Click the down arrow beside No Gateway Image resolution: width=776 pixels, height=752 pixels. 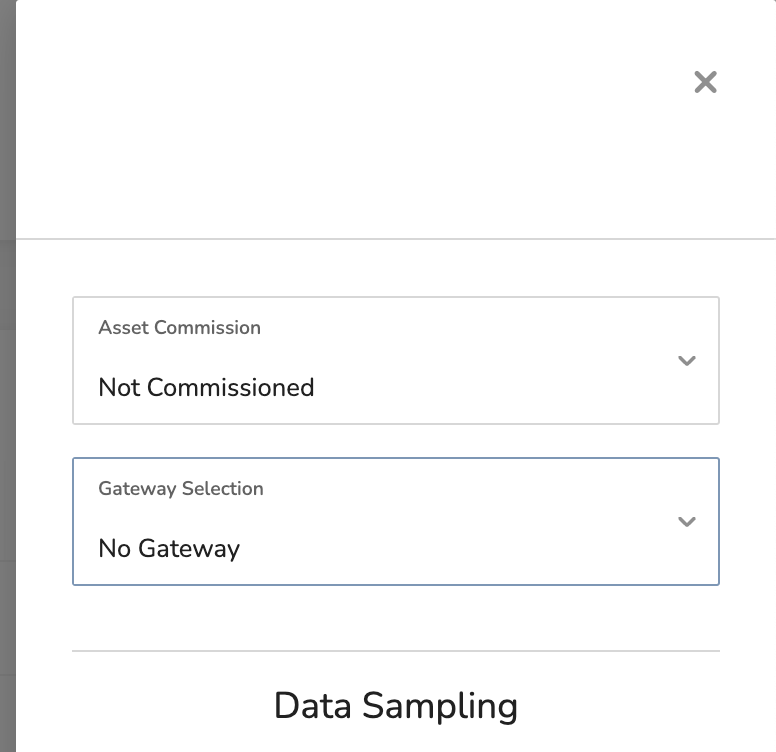pos(686,521)
